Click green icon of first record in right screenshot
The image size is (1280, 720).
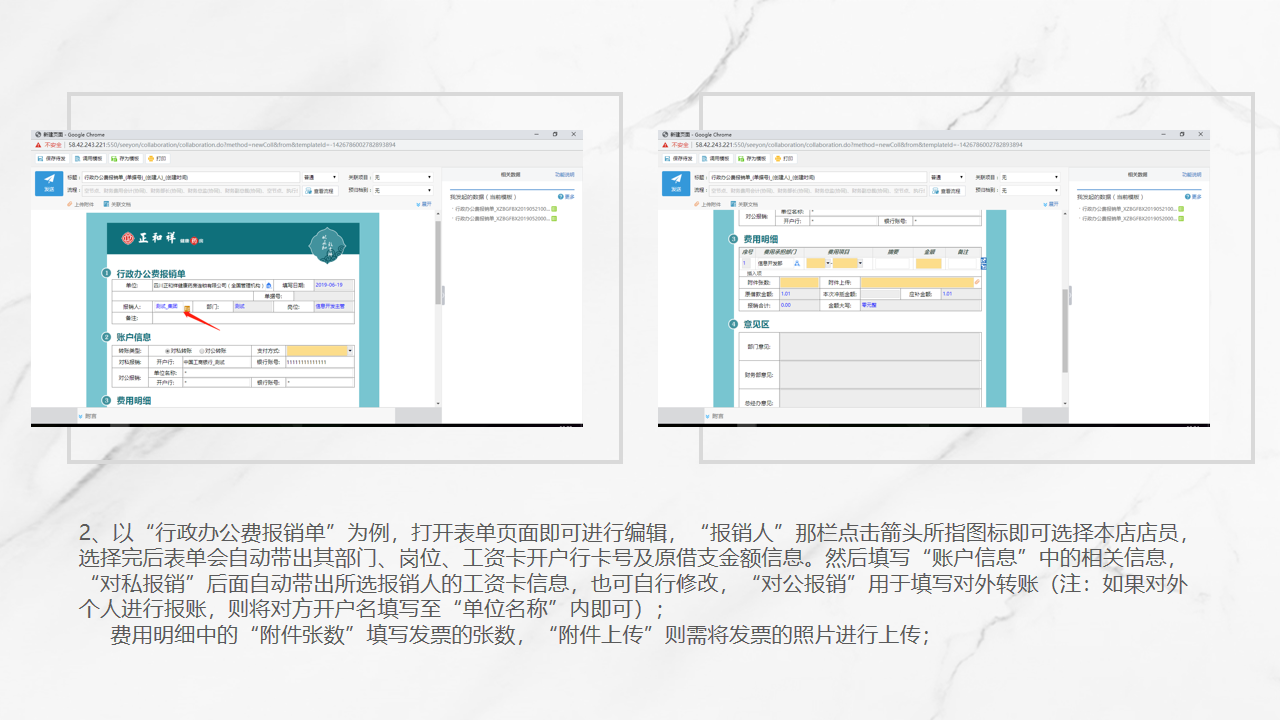1181,209
